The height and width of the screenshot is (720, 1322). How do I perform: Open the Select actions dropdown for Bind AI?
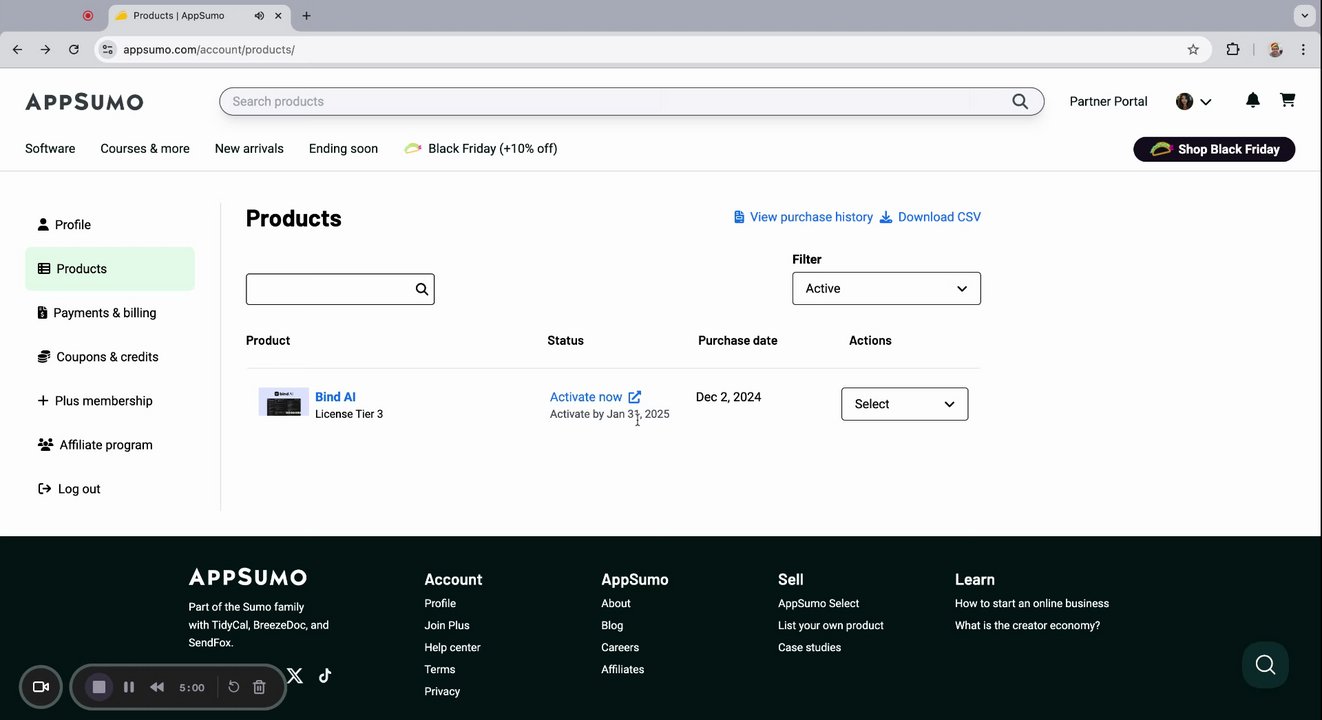[904, 404]
